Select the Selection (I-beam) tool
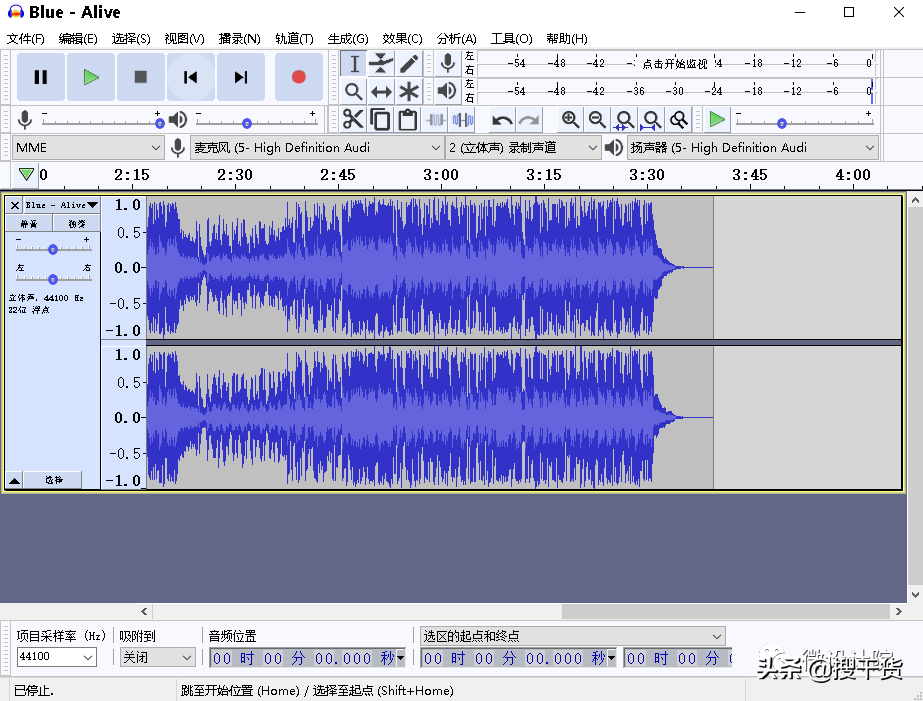The width and height of the screenshot is (923, 701). click(x=354, y=64)
